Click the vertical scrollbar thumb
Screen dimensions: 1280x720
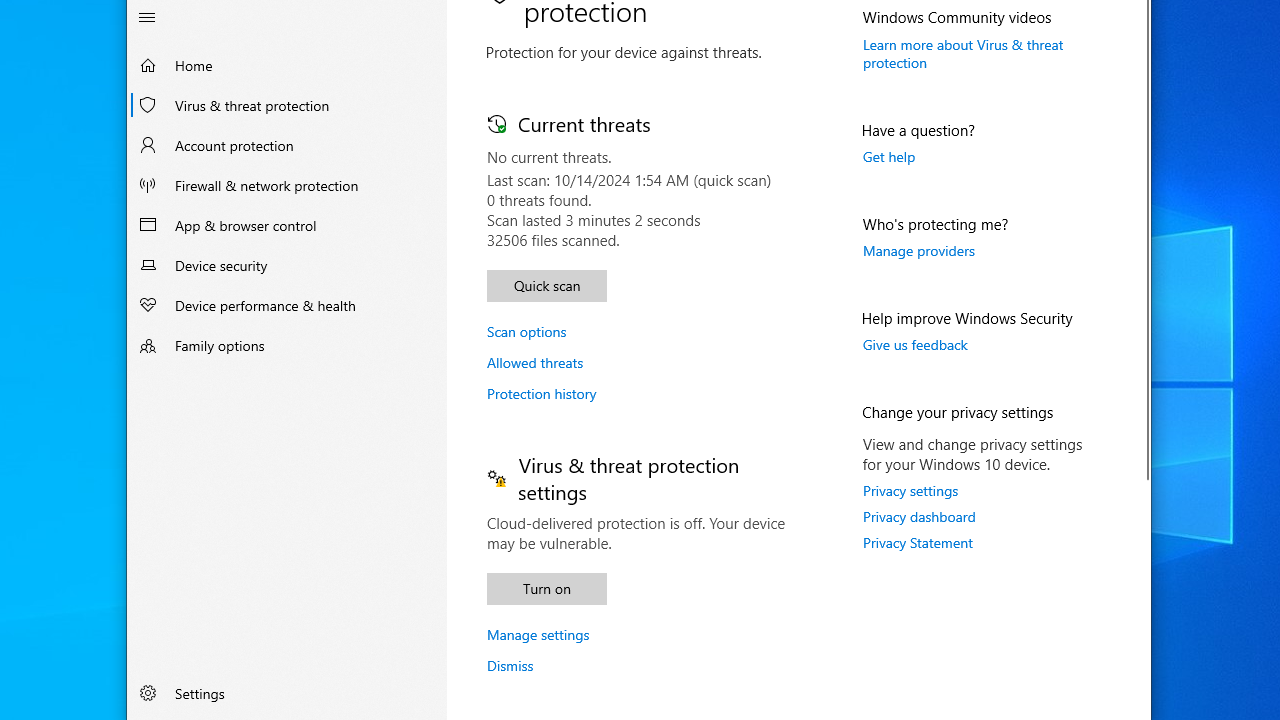(1148, 240)
